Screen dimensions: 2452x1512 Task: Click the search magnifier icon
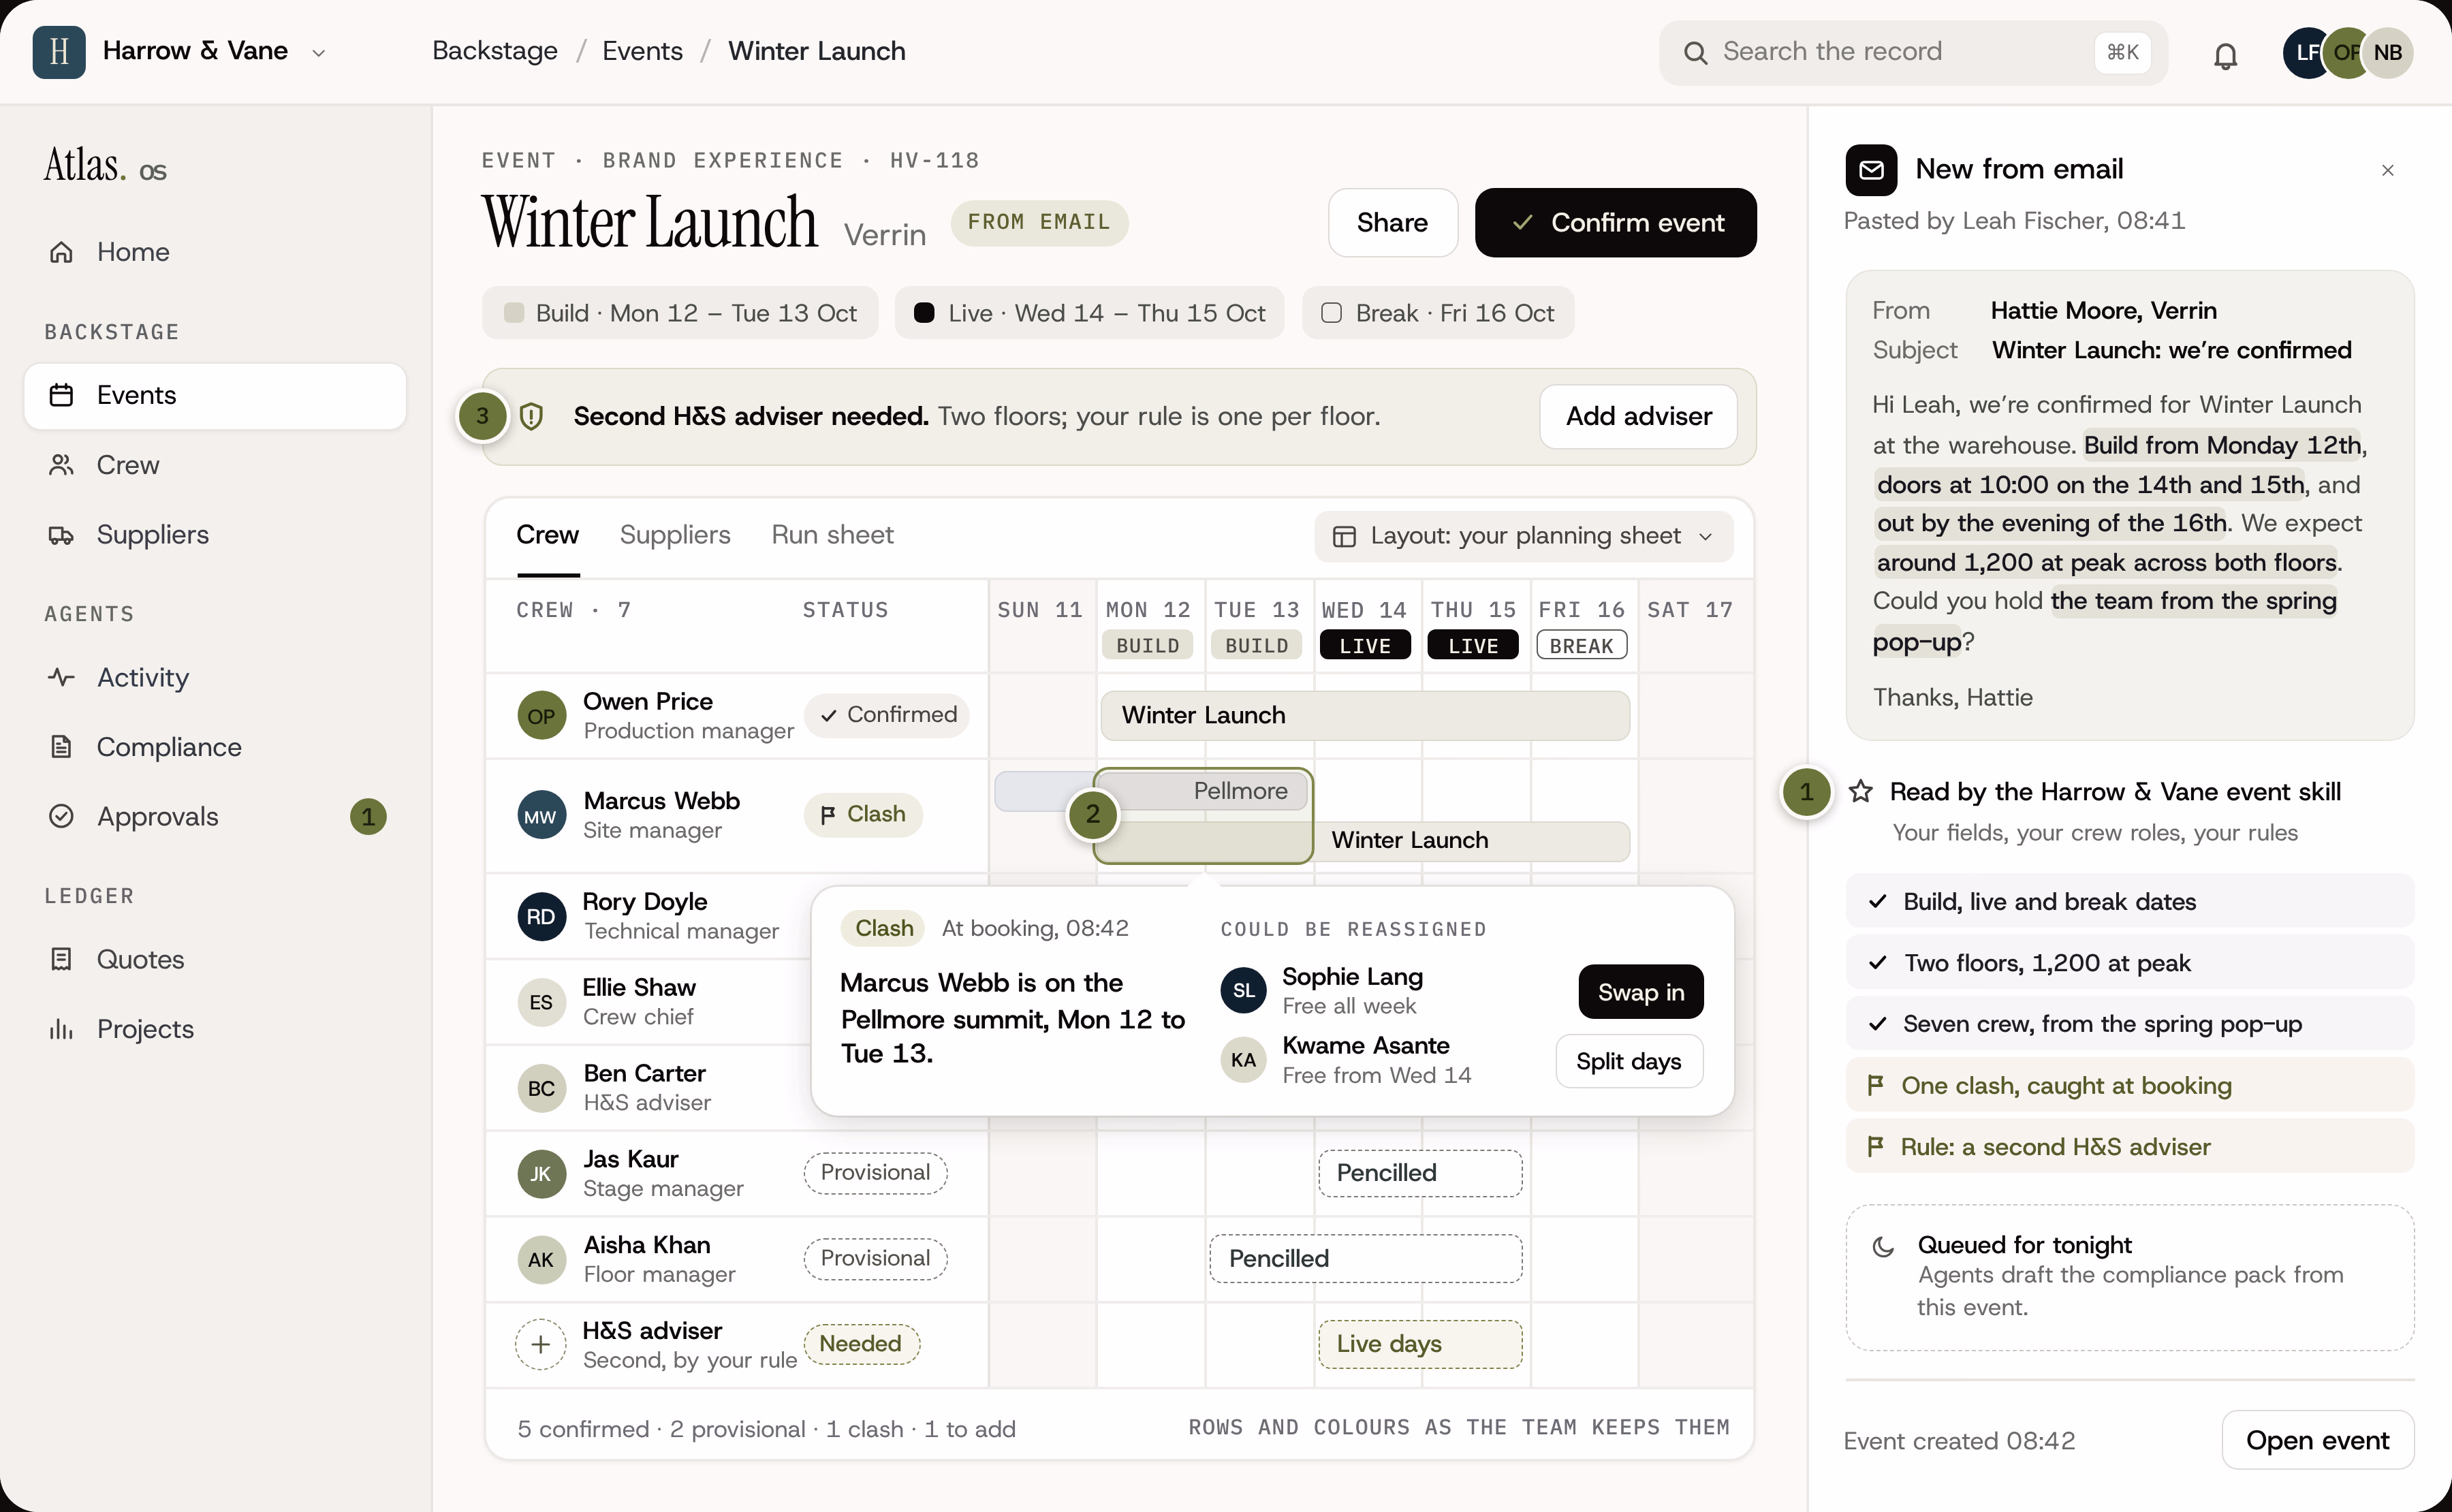pos(1696,53)
